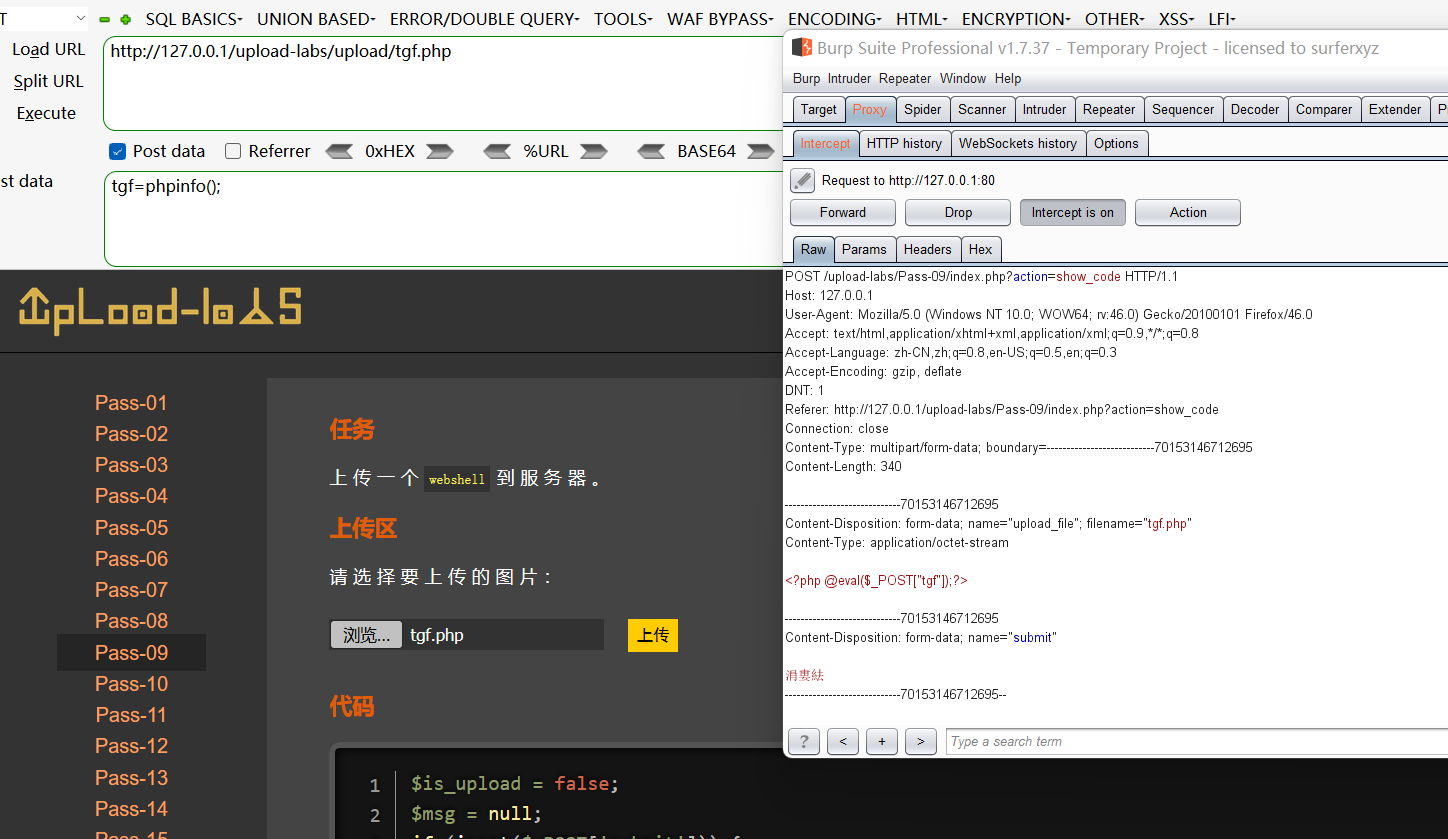1448x839 pixels.
Task: Open the ENCRYPTION dropdown menu
Action: pos(1016,19)
